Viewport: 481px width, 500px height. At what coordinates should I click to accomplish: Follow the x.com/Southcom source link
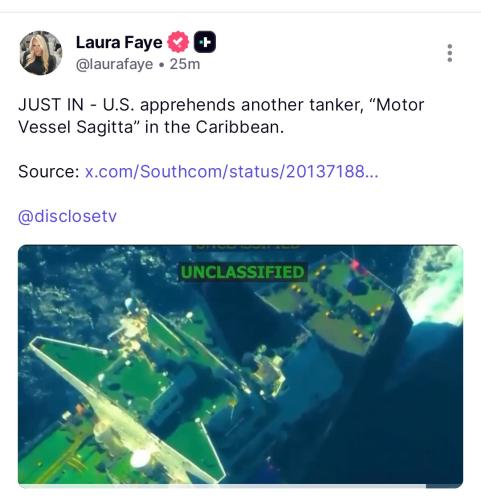pos(232,171)
